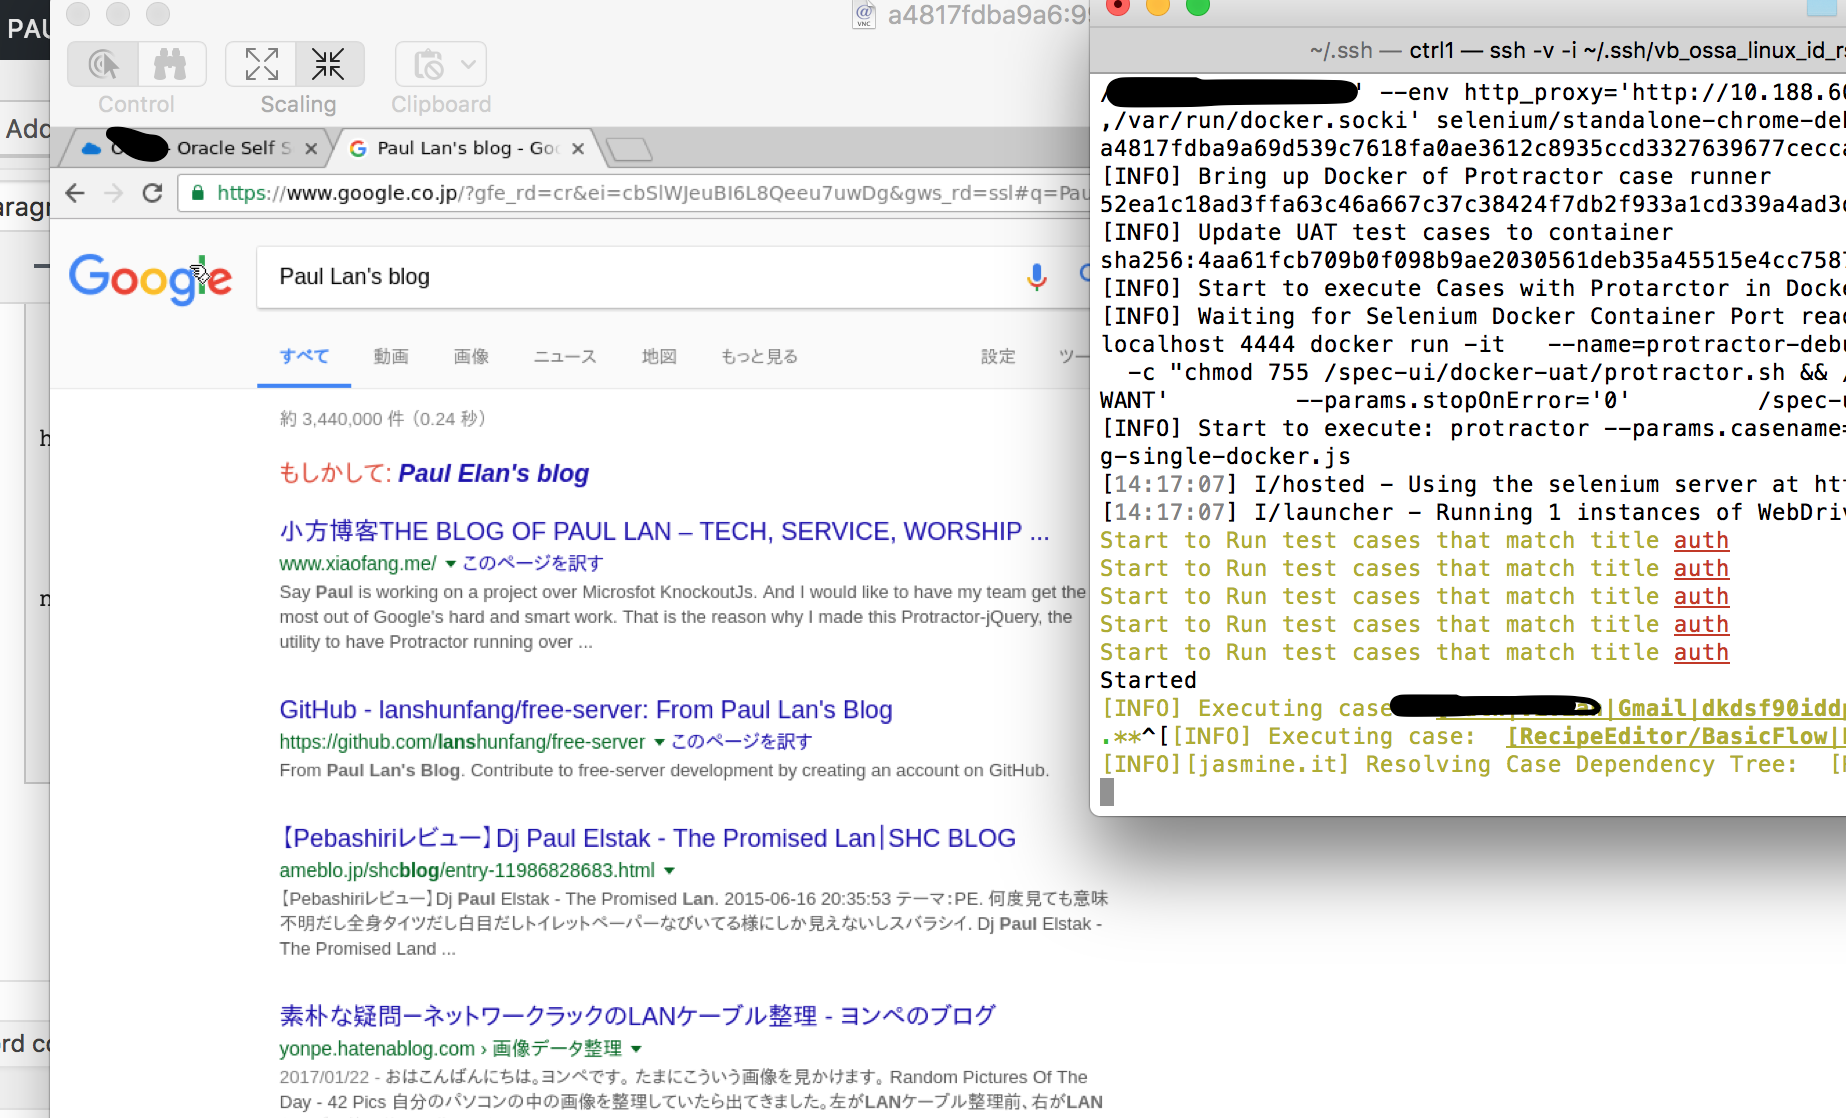Select the 画像 search filter tab
Image resolution: width=1846 pixels, height=1118 pixels.
click(471, 357)
